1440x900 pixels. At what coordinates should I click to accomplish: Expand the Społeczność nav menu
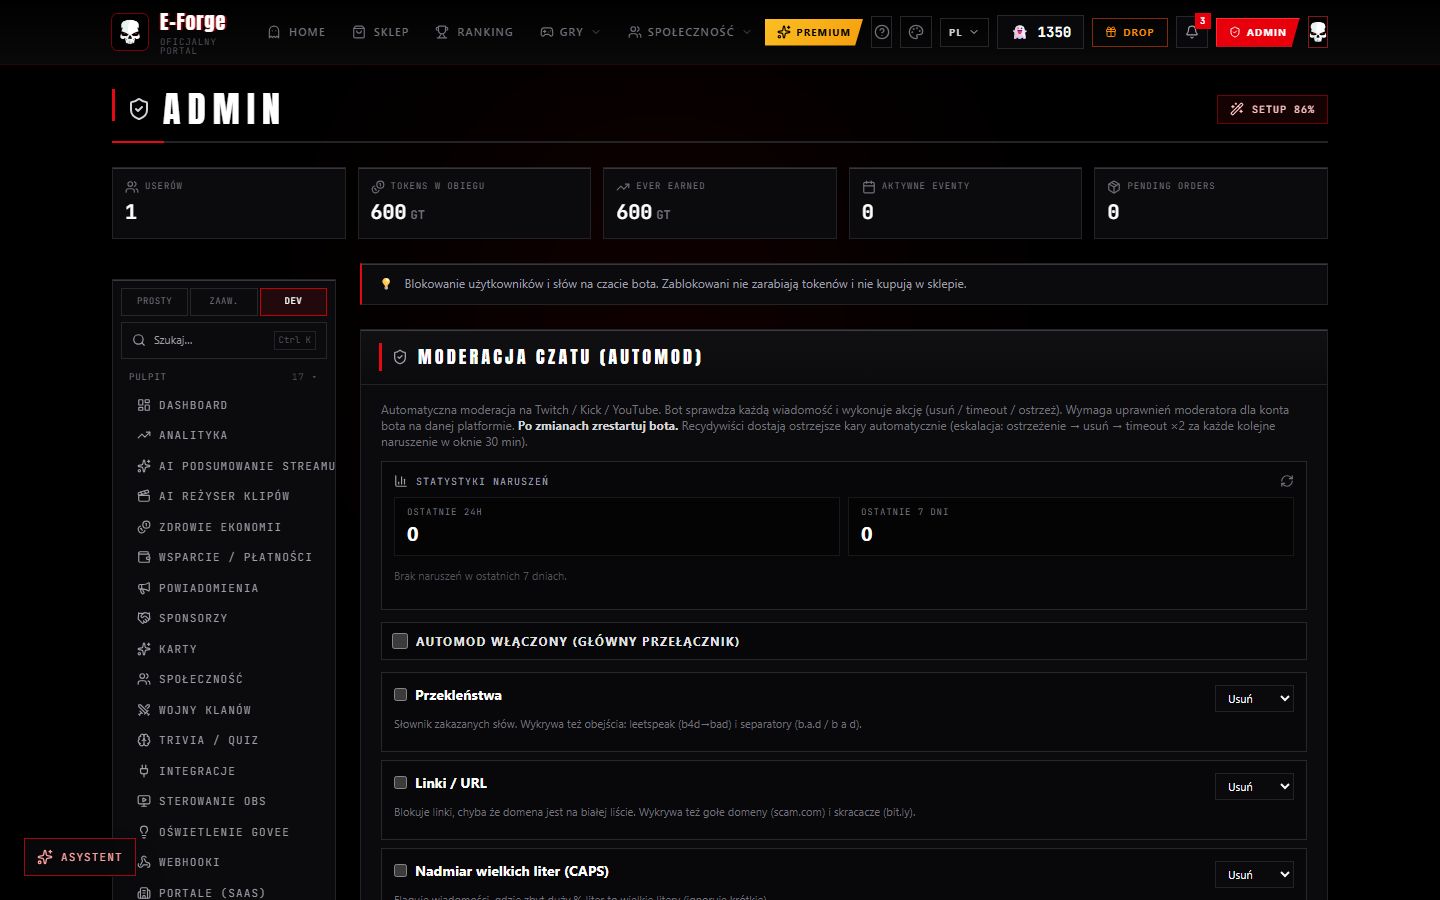pyautogui.click(x=689, y=32)
